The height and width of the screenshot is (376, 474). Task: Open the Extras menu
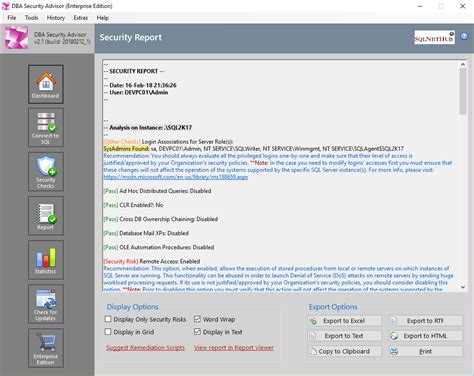tap(81, 18)
